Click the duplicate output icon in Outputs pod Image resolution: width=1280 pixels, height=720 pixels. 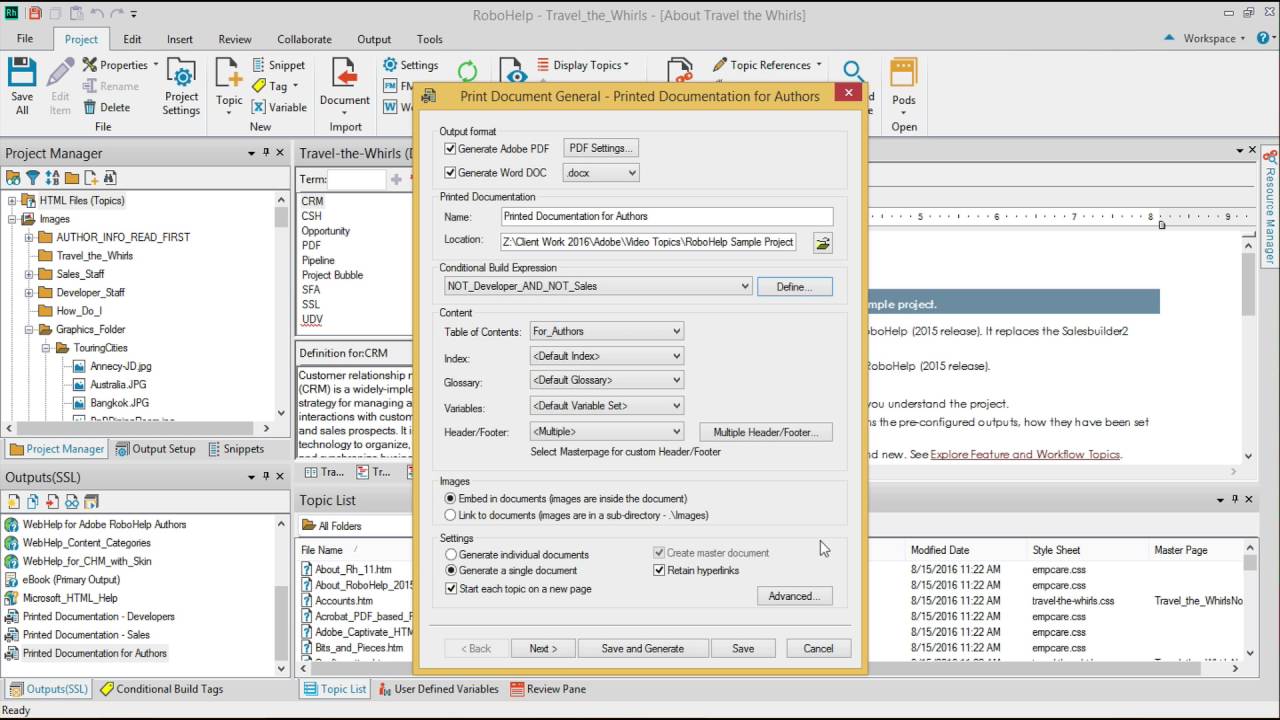(x=33, y=502)
